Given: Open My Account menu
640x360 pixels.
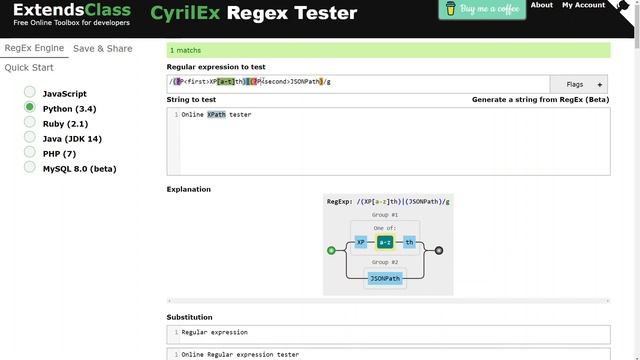Looking at the screenshot, I should 583,5.
